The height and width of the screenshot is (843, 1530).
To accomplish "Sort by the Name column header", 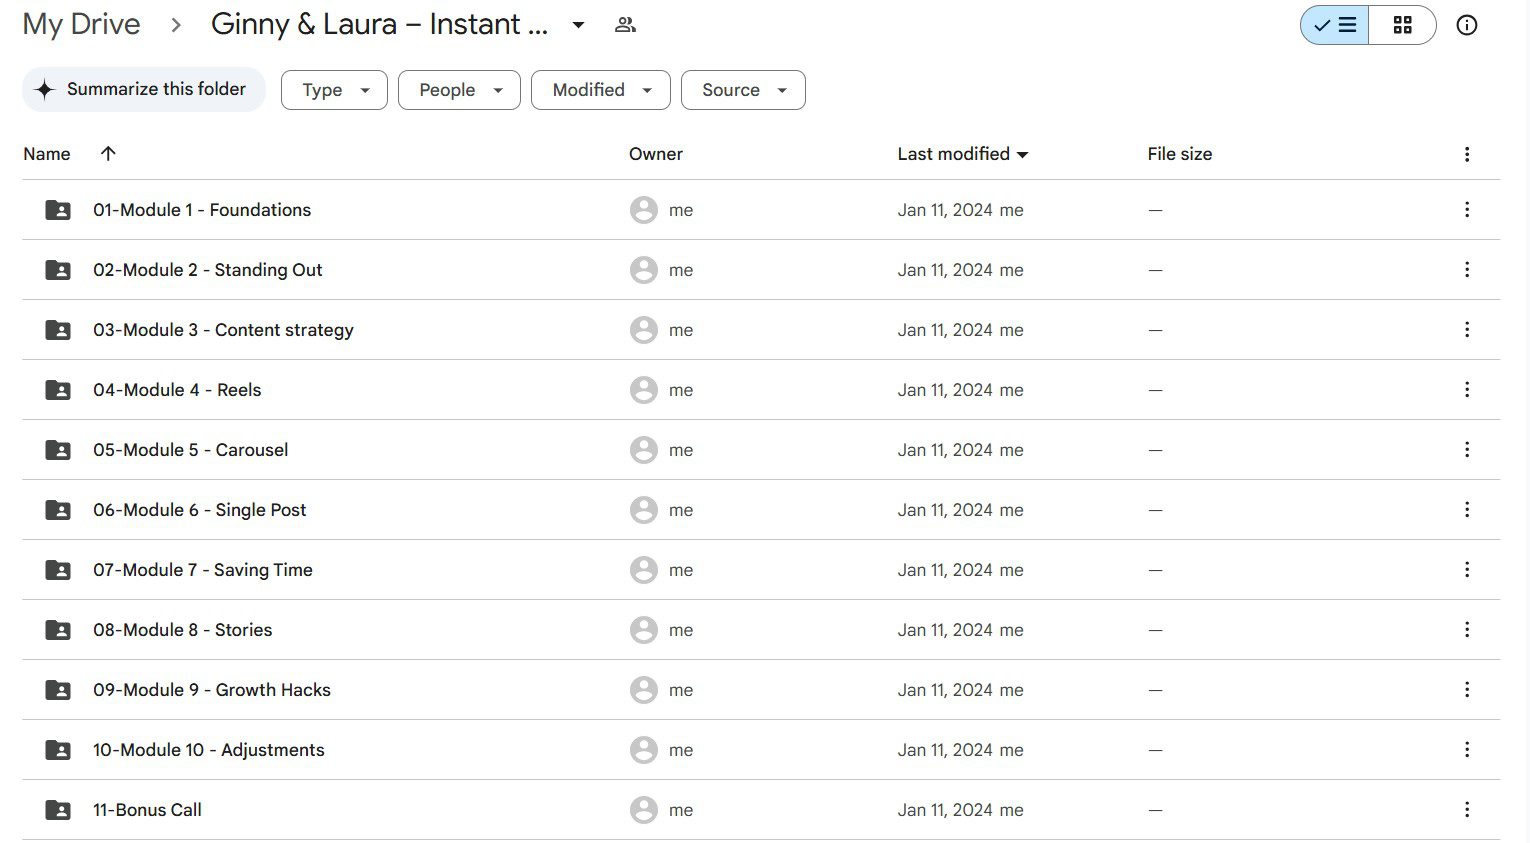I will tap(47, 154).
